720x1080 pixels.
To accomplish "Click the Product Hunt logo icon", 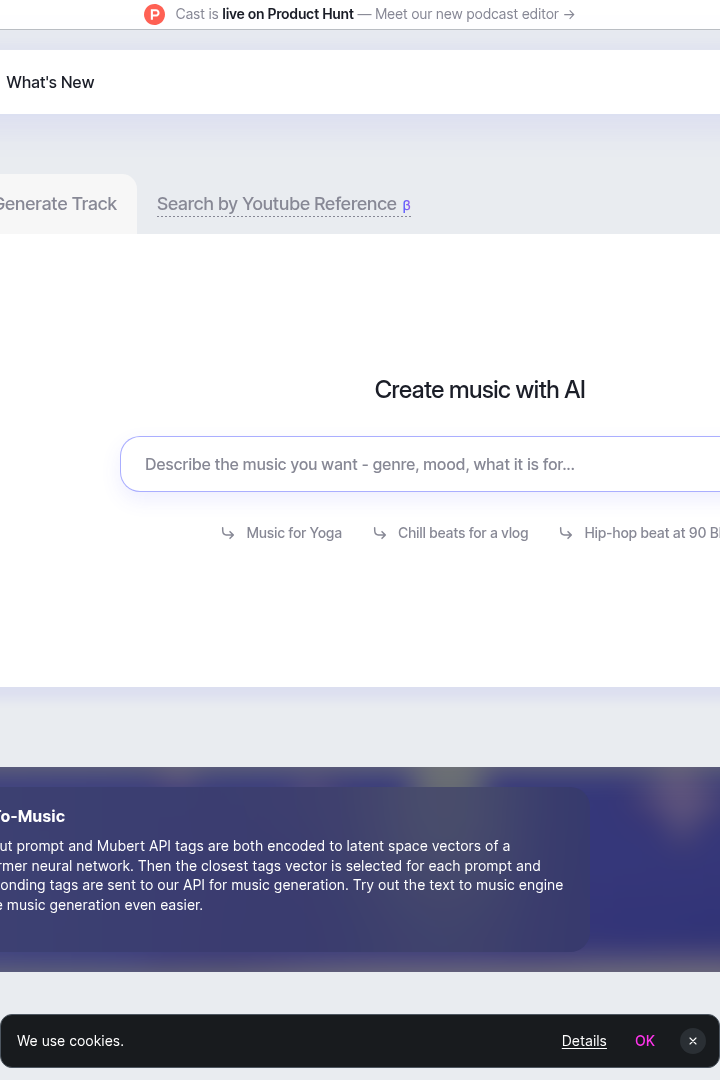I will tap(154, 14).
